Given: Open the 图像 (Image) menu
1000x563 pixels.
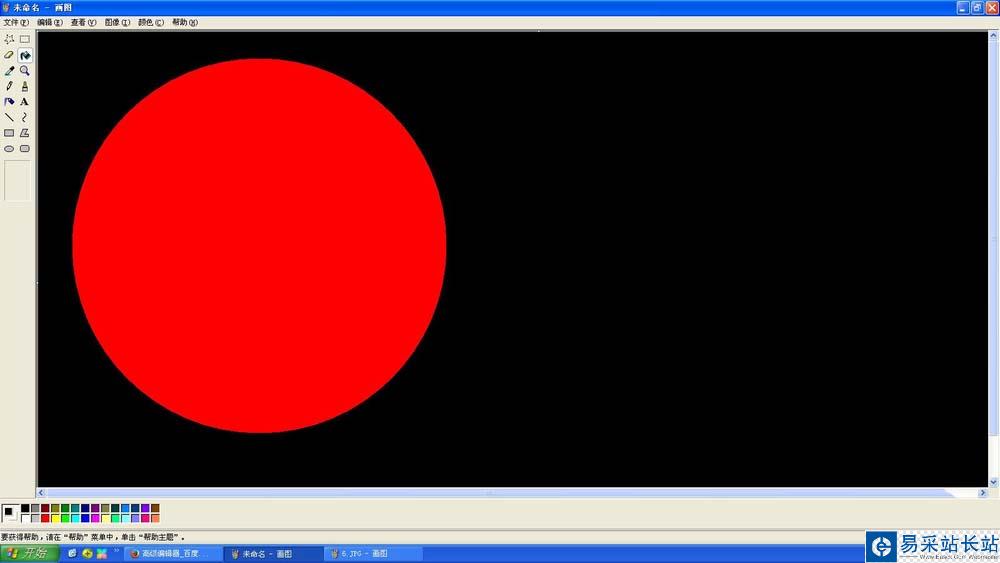Looking at the screenshot, I should pyautogui.click(x=117, y=22).
